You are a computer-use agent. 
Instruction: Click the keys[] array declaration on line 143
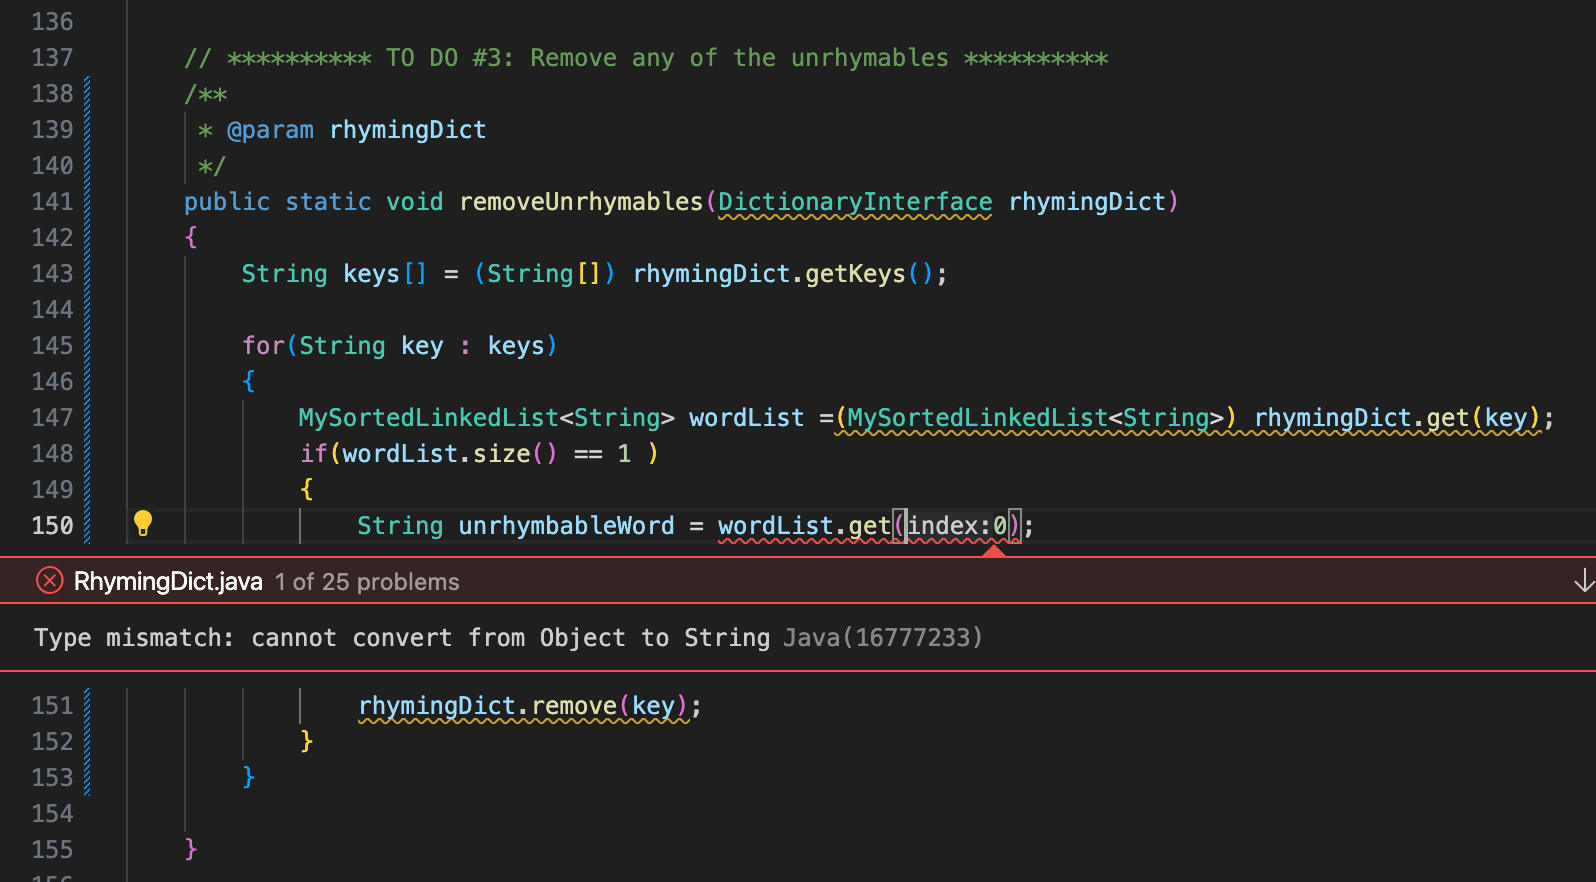tap(385, 274)
